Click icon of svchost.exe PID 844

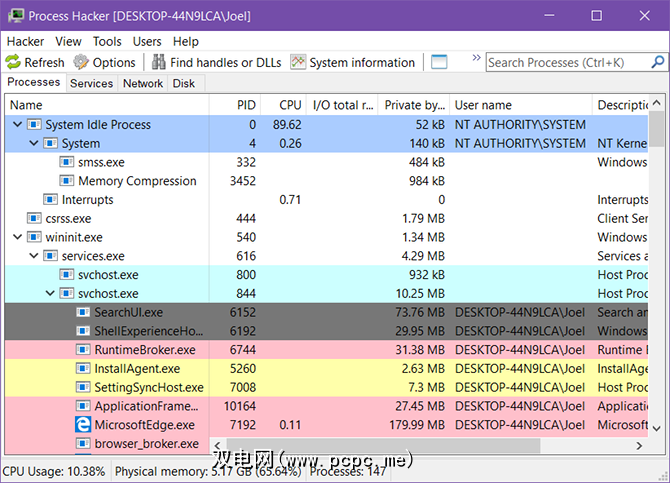pos(67,293)
